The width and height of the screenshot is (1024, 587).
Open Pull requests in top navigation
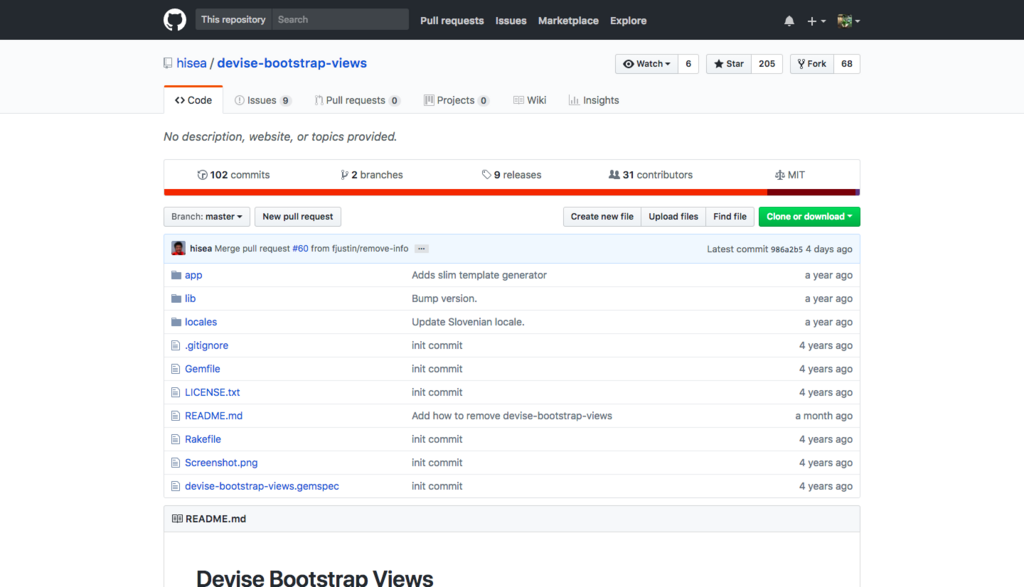tap(452, 21)
